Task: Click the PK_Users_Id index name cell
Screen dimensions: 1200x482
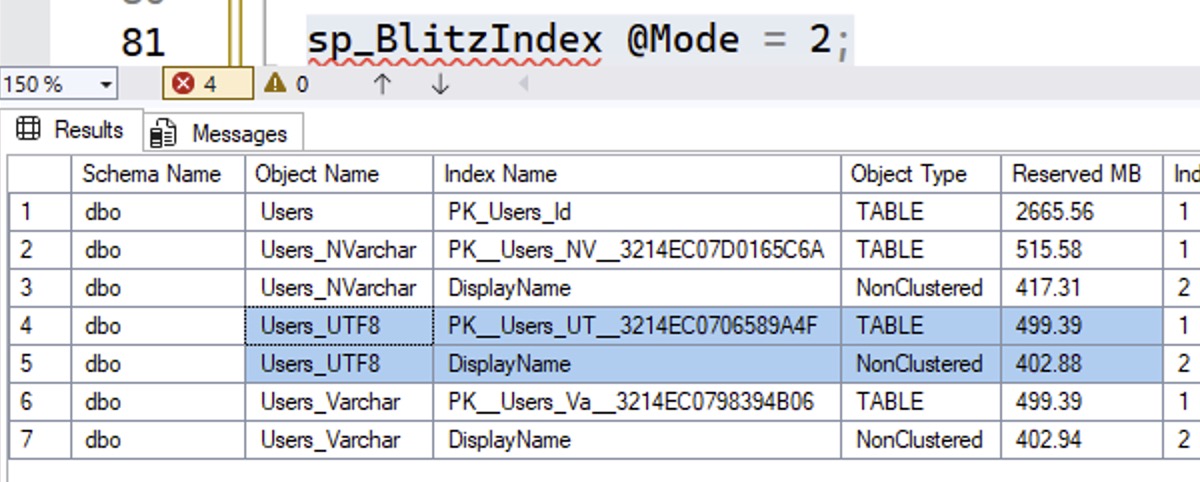Action: 637,212
